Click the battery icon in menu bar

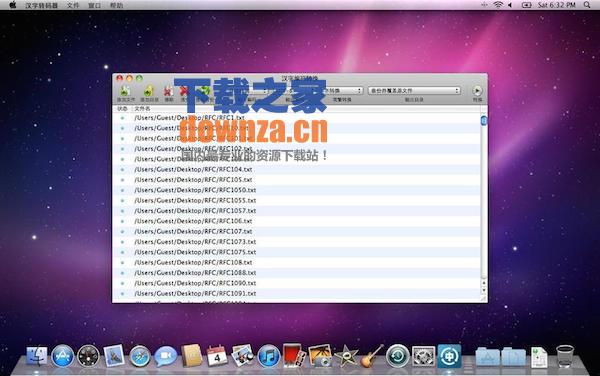tap(527, 5)
